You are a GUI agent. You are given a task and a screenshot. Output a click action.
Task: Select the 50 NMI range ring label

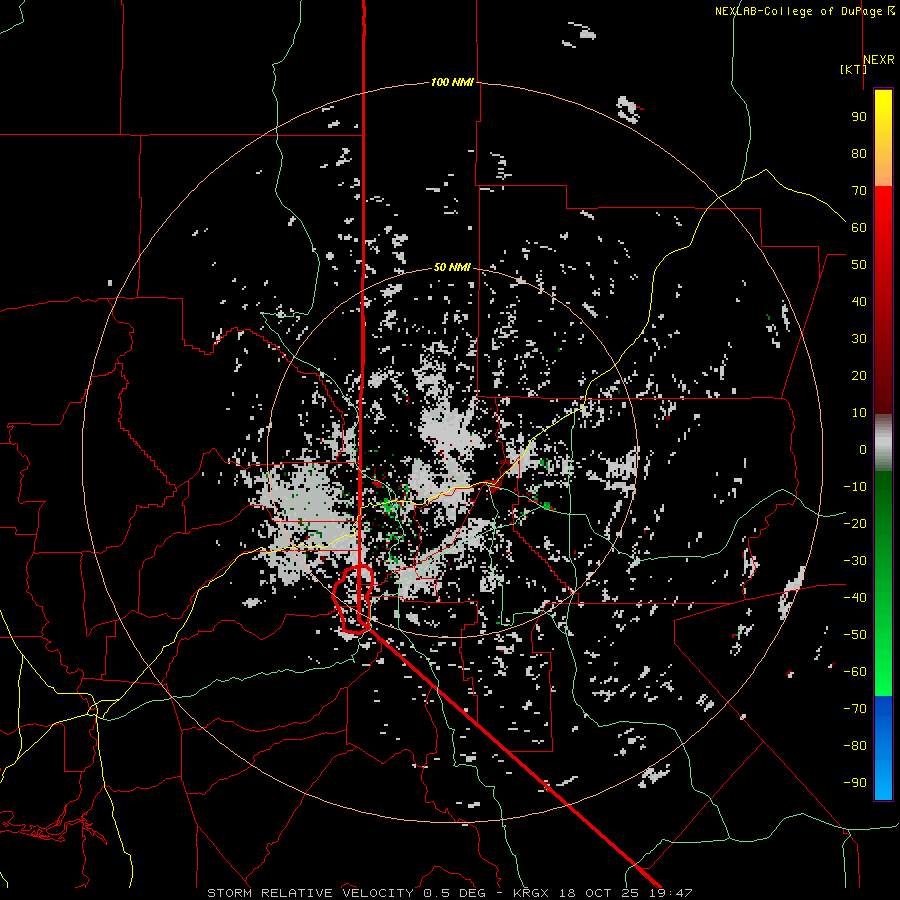(x=452, y=267)
